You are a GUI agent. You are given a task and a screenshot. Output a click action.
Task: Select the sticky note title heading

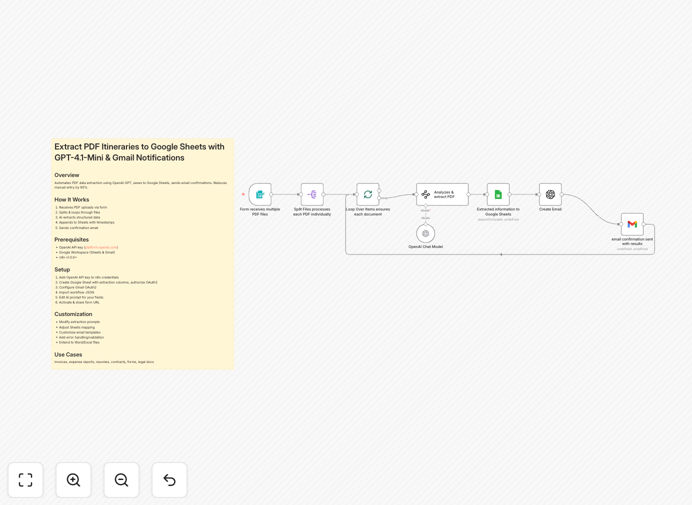click(139, 152)
